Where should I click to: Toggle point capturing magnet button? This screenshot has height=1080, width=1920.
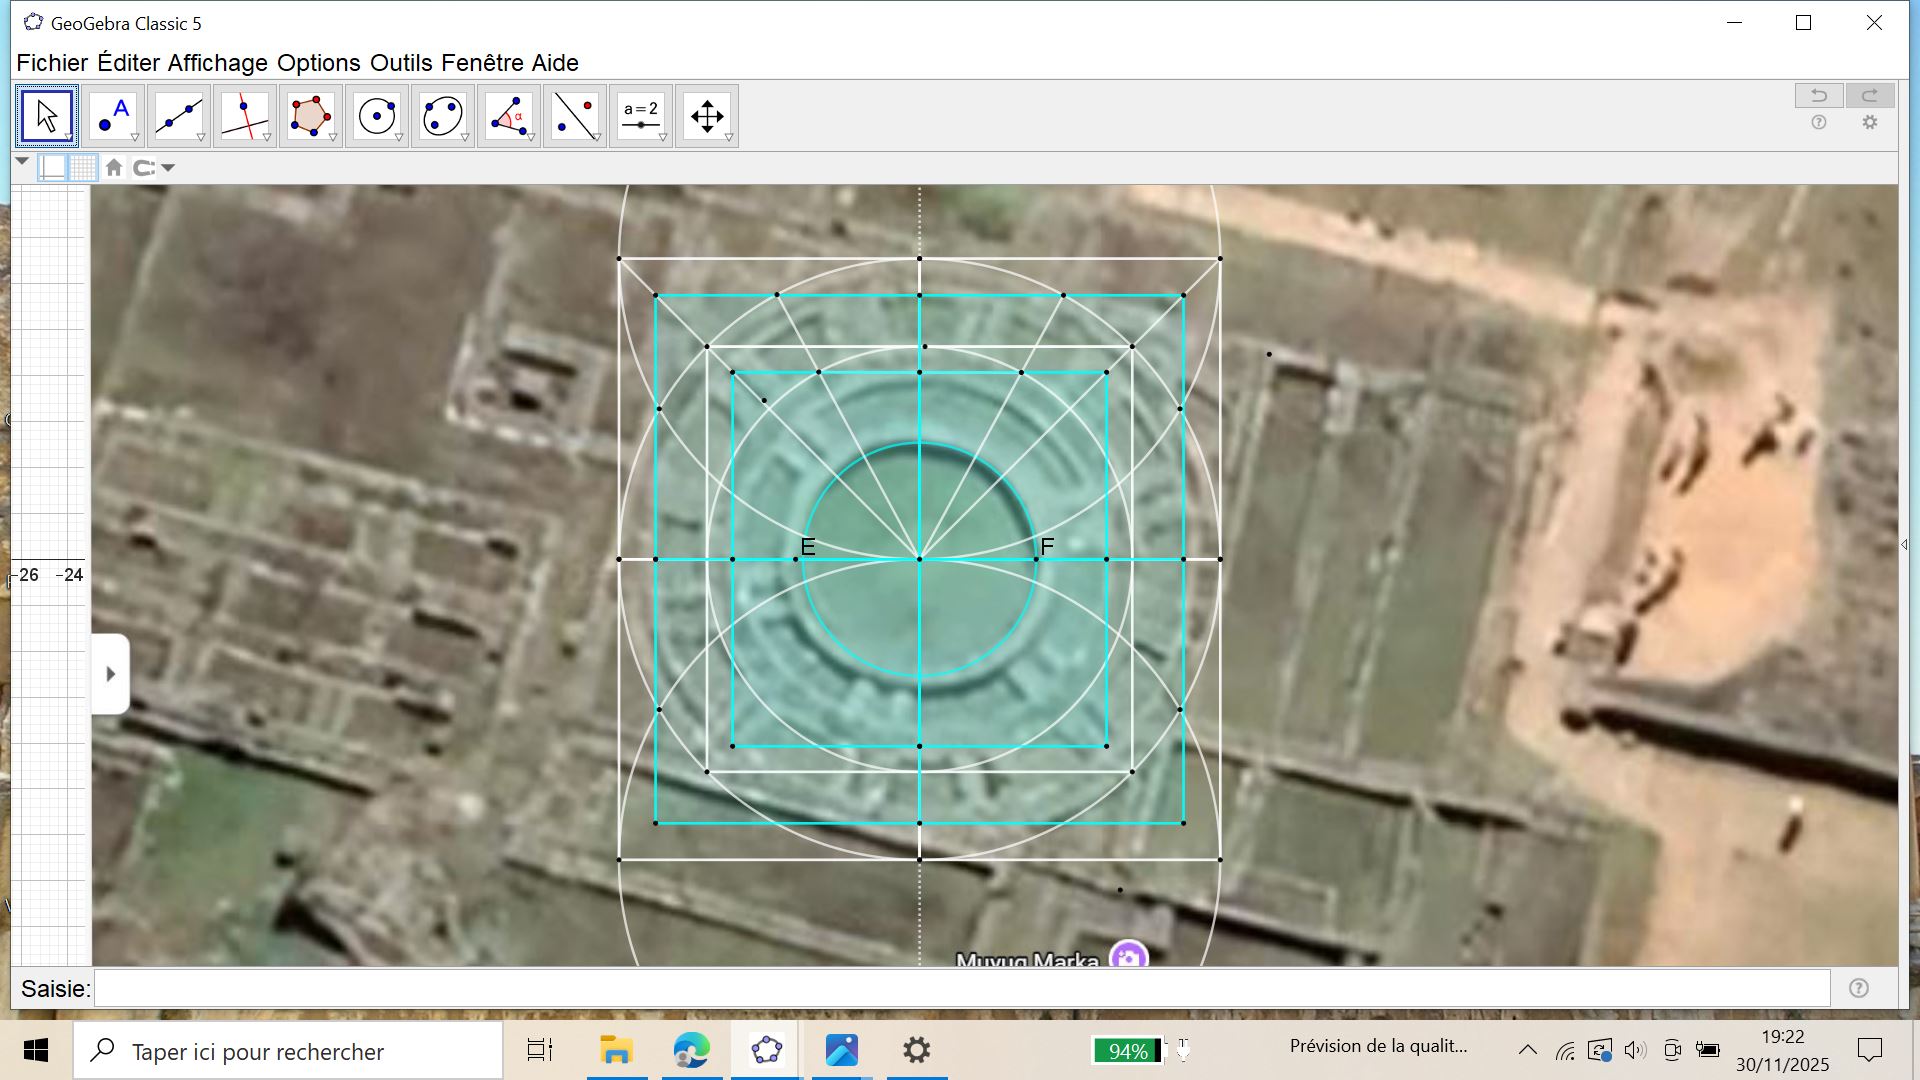[x=144, y=168]
